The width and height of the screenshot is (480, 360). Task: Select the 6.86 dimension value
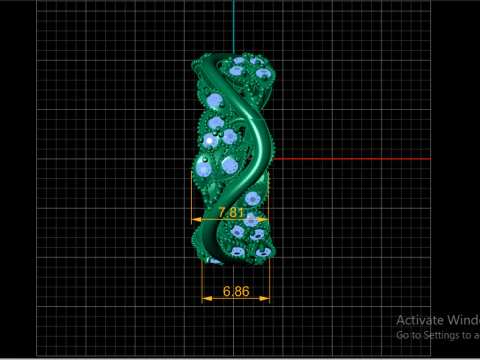tap(236, 291)
